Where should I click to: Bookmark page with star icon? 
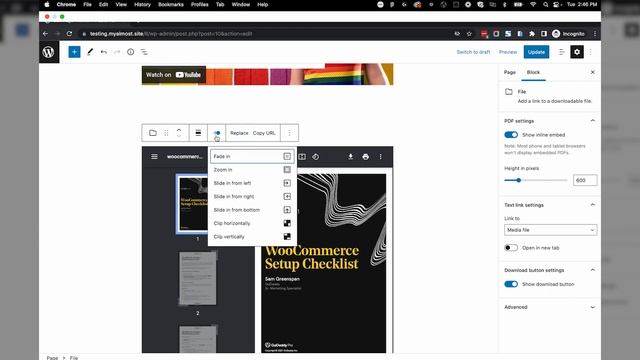469,33
